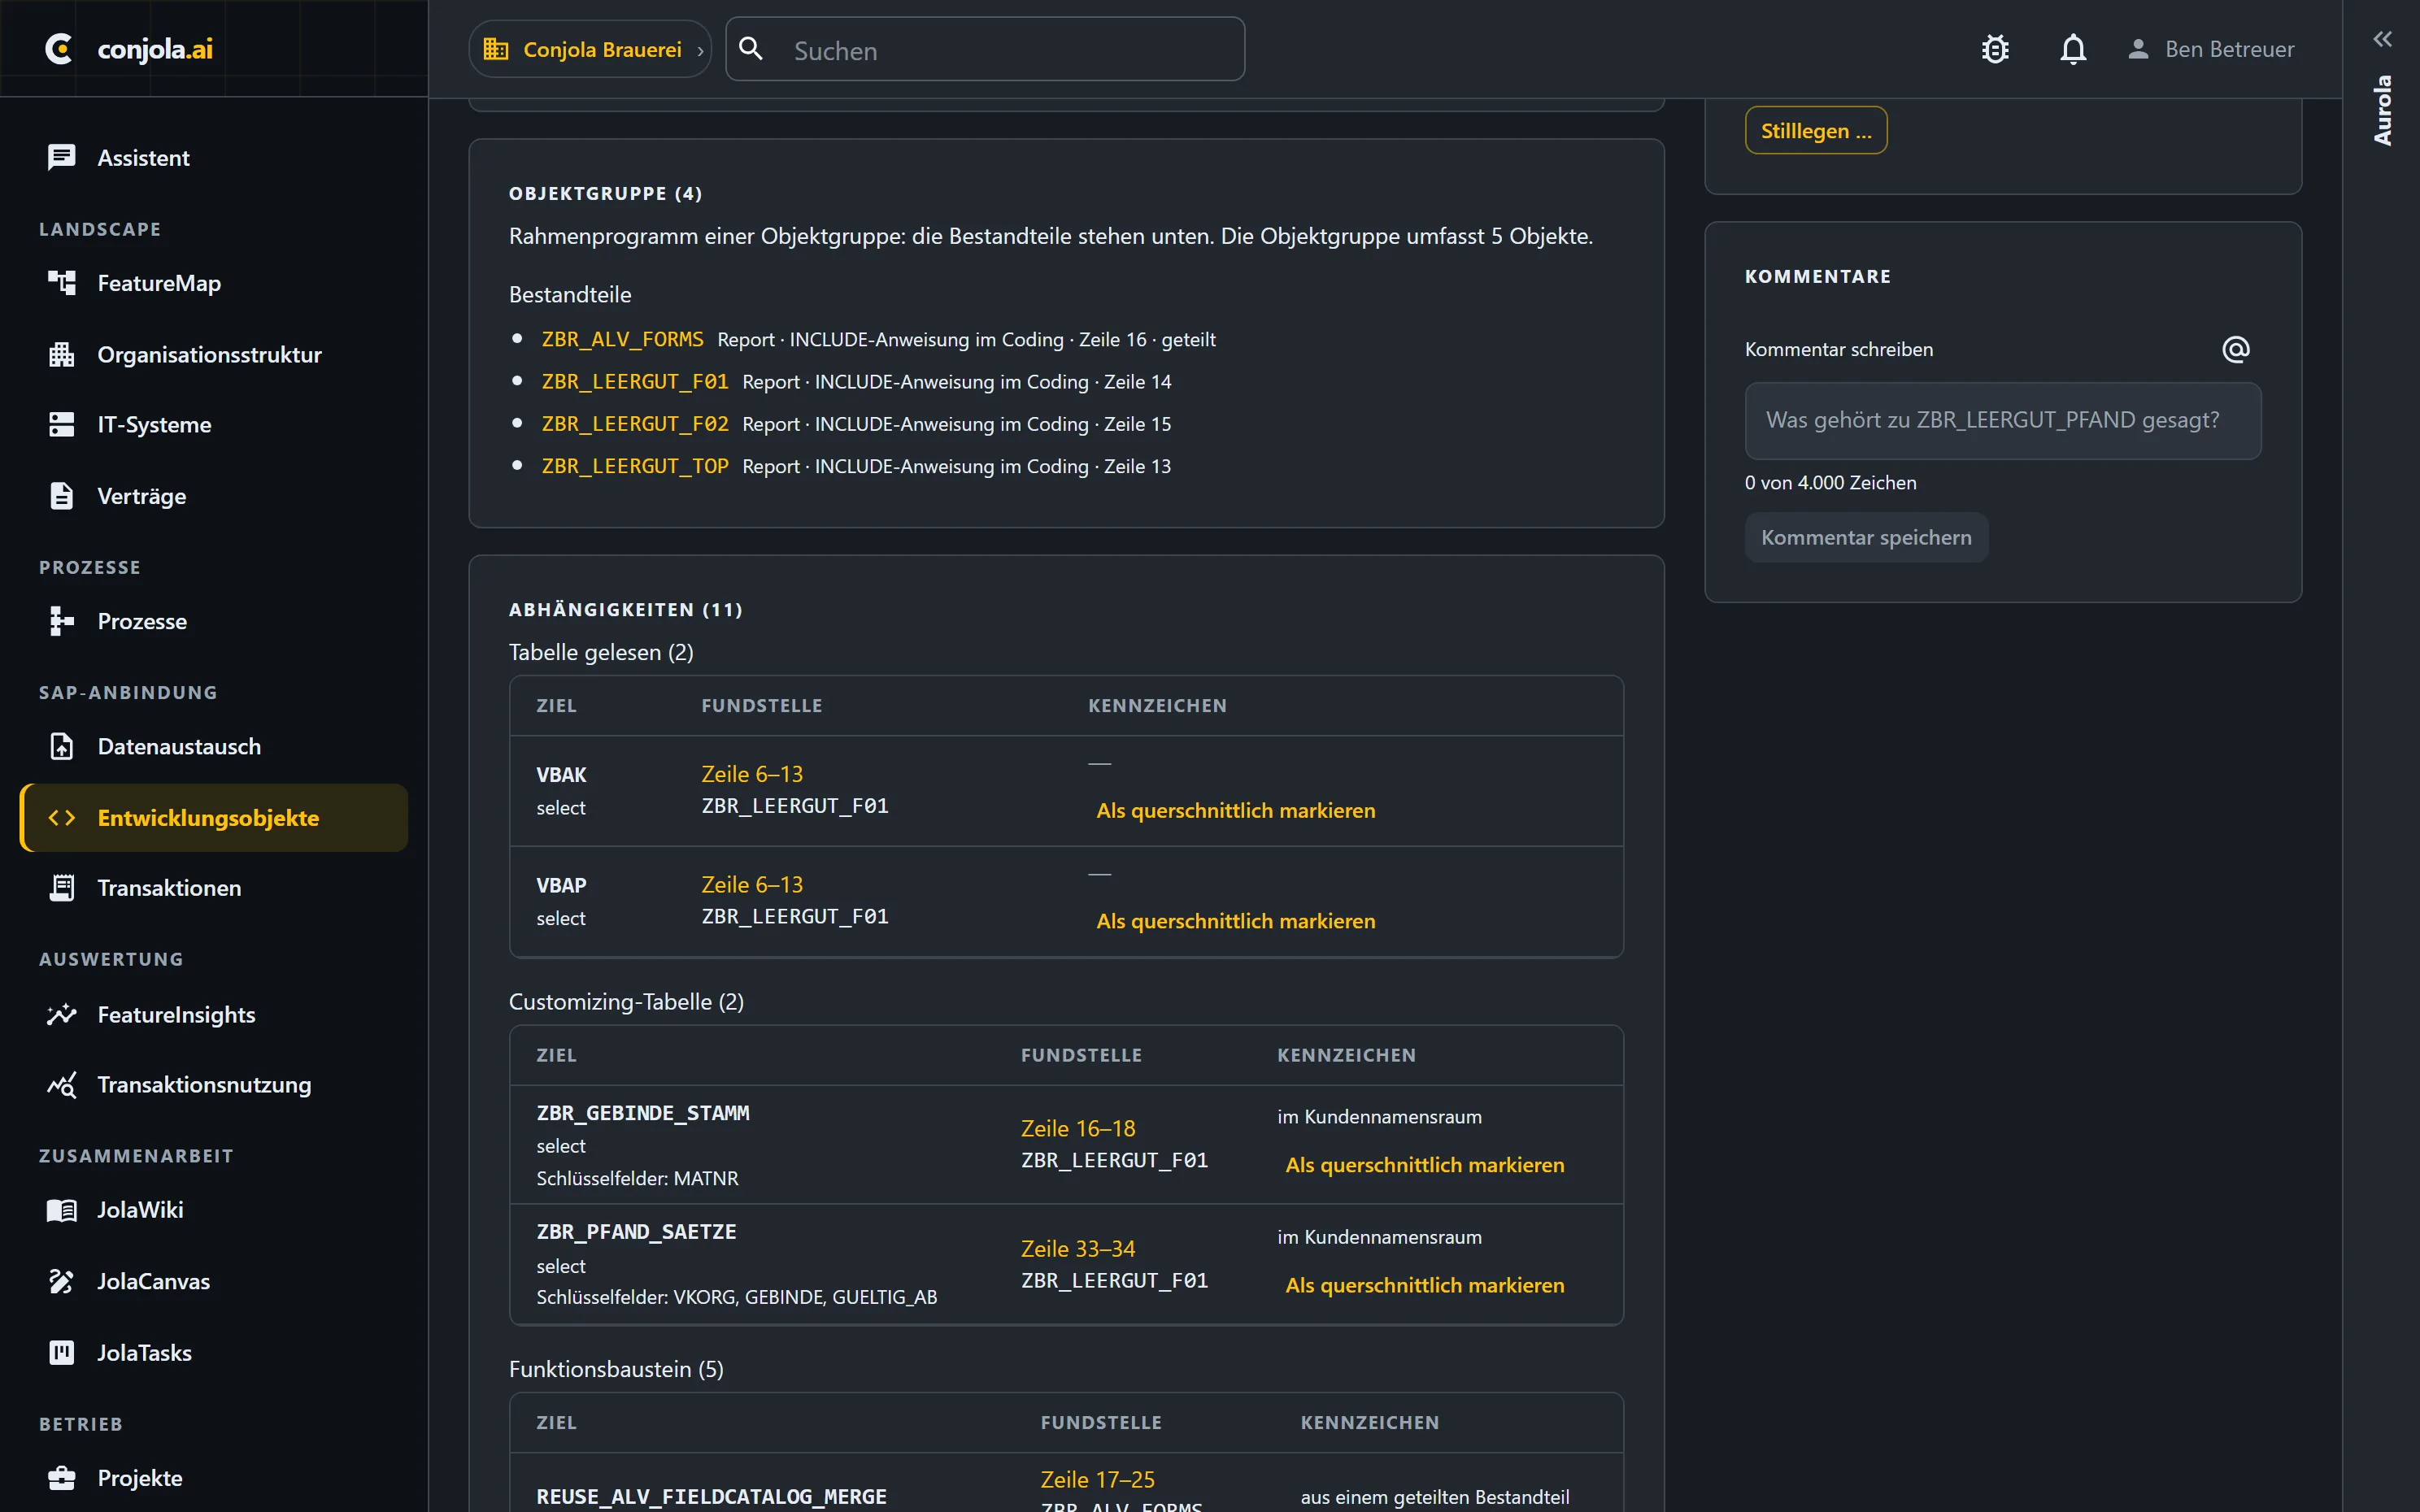Insert a mention with the @ icon
The image size is (2420, 1512).
[x=2235, y=349]
